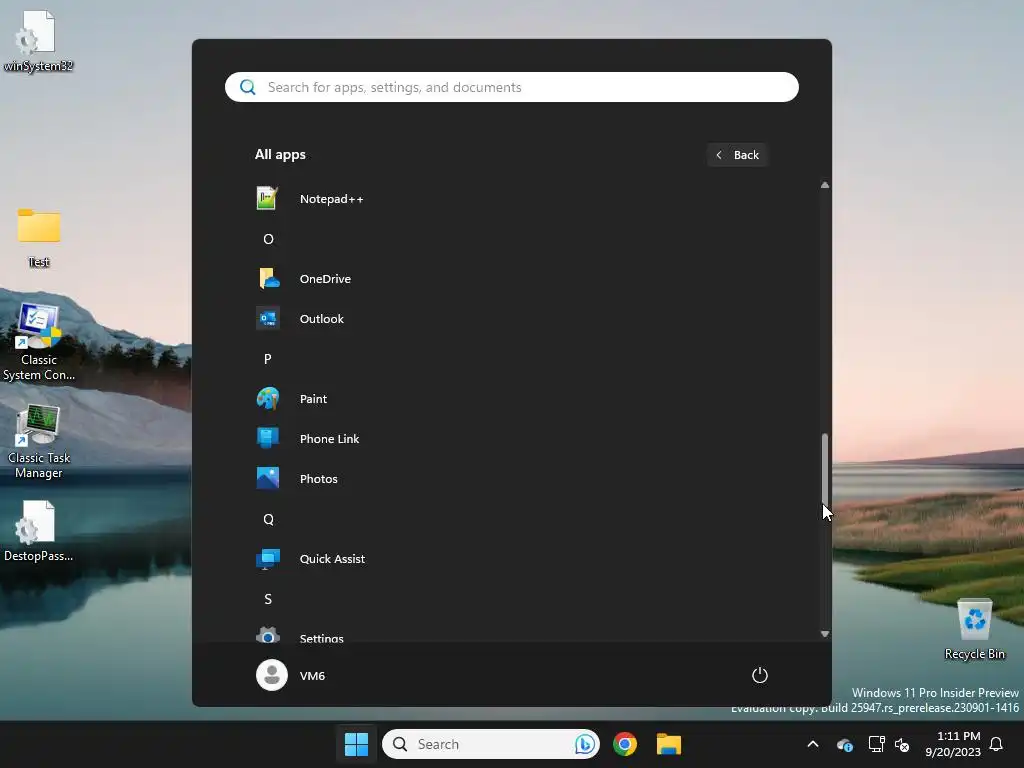1024x768 pixels.
Task: Click the letter S section header
Action: tap(268, 599)
